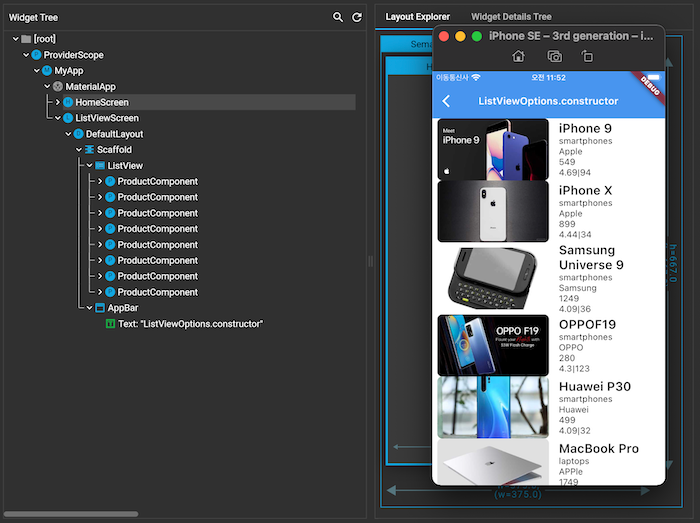Click the Huawei P30 title text
Image resolution: width=700 pixels, height=523 pixels.
(x=595, y=386)
